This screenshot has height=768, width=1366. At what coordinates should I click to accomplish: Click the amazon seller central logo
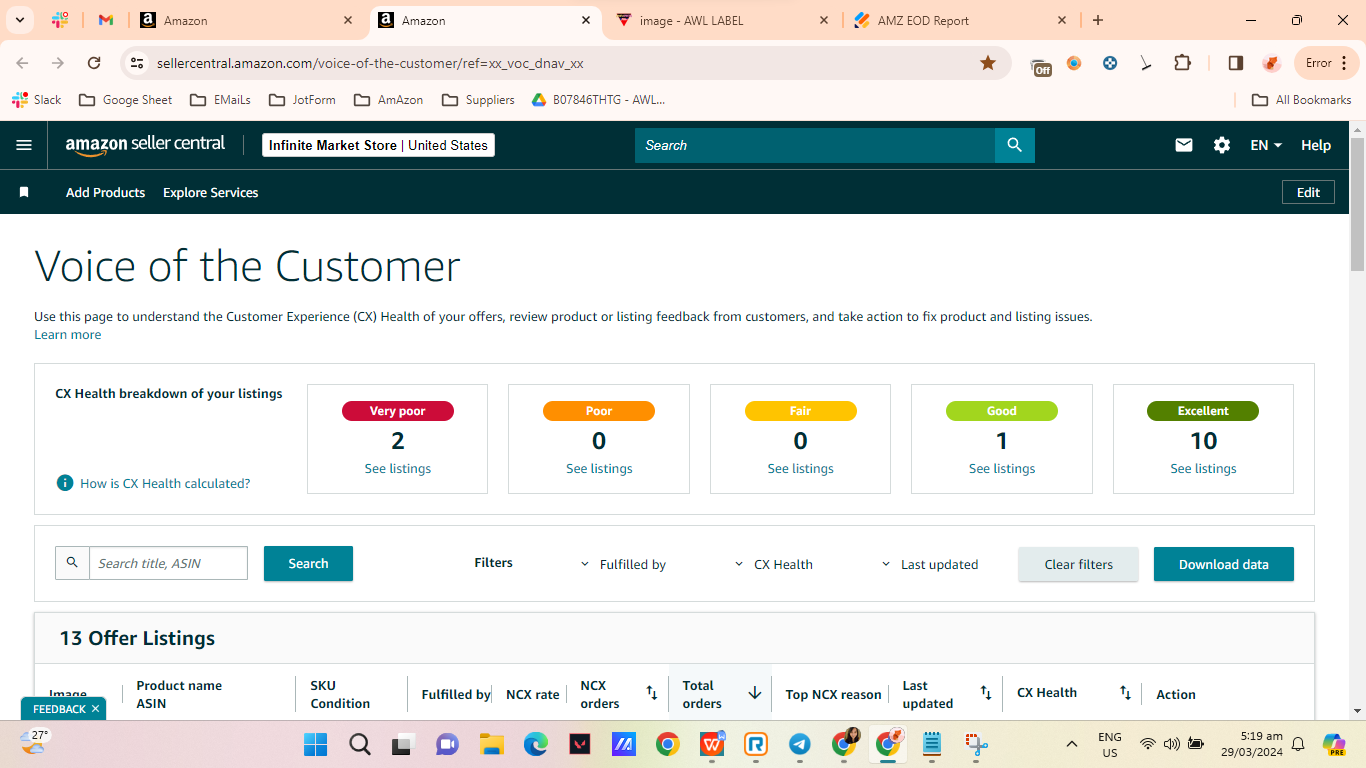pos(146,145)
